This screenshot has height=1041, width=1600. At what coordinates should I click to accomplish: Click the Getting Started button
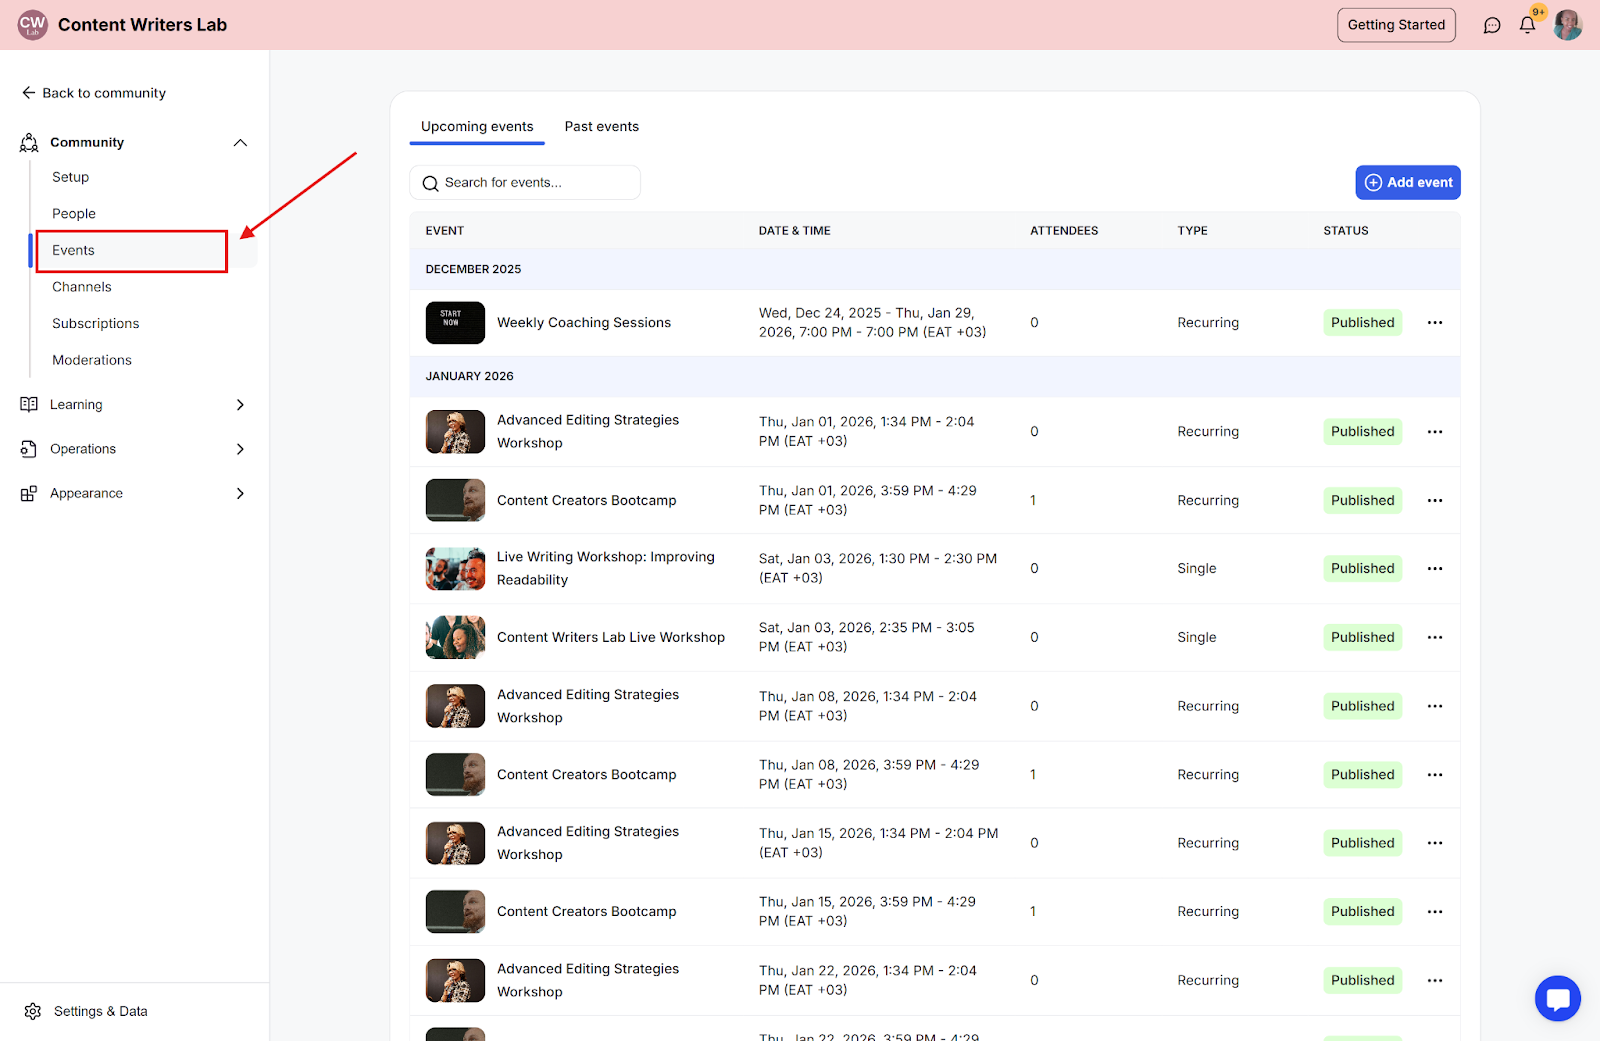pyautogui.click(x=1396, y=25)
